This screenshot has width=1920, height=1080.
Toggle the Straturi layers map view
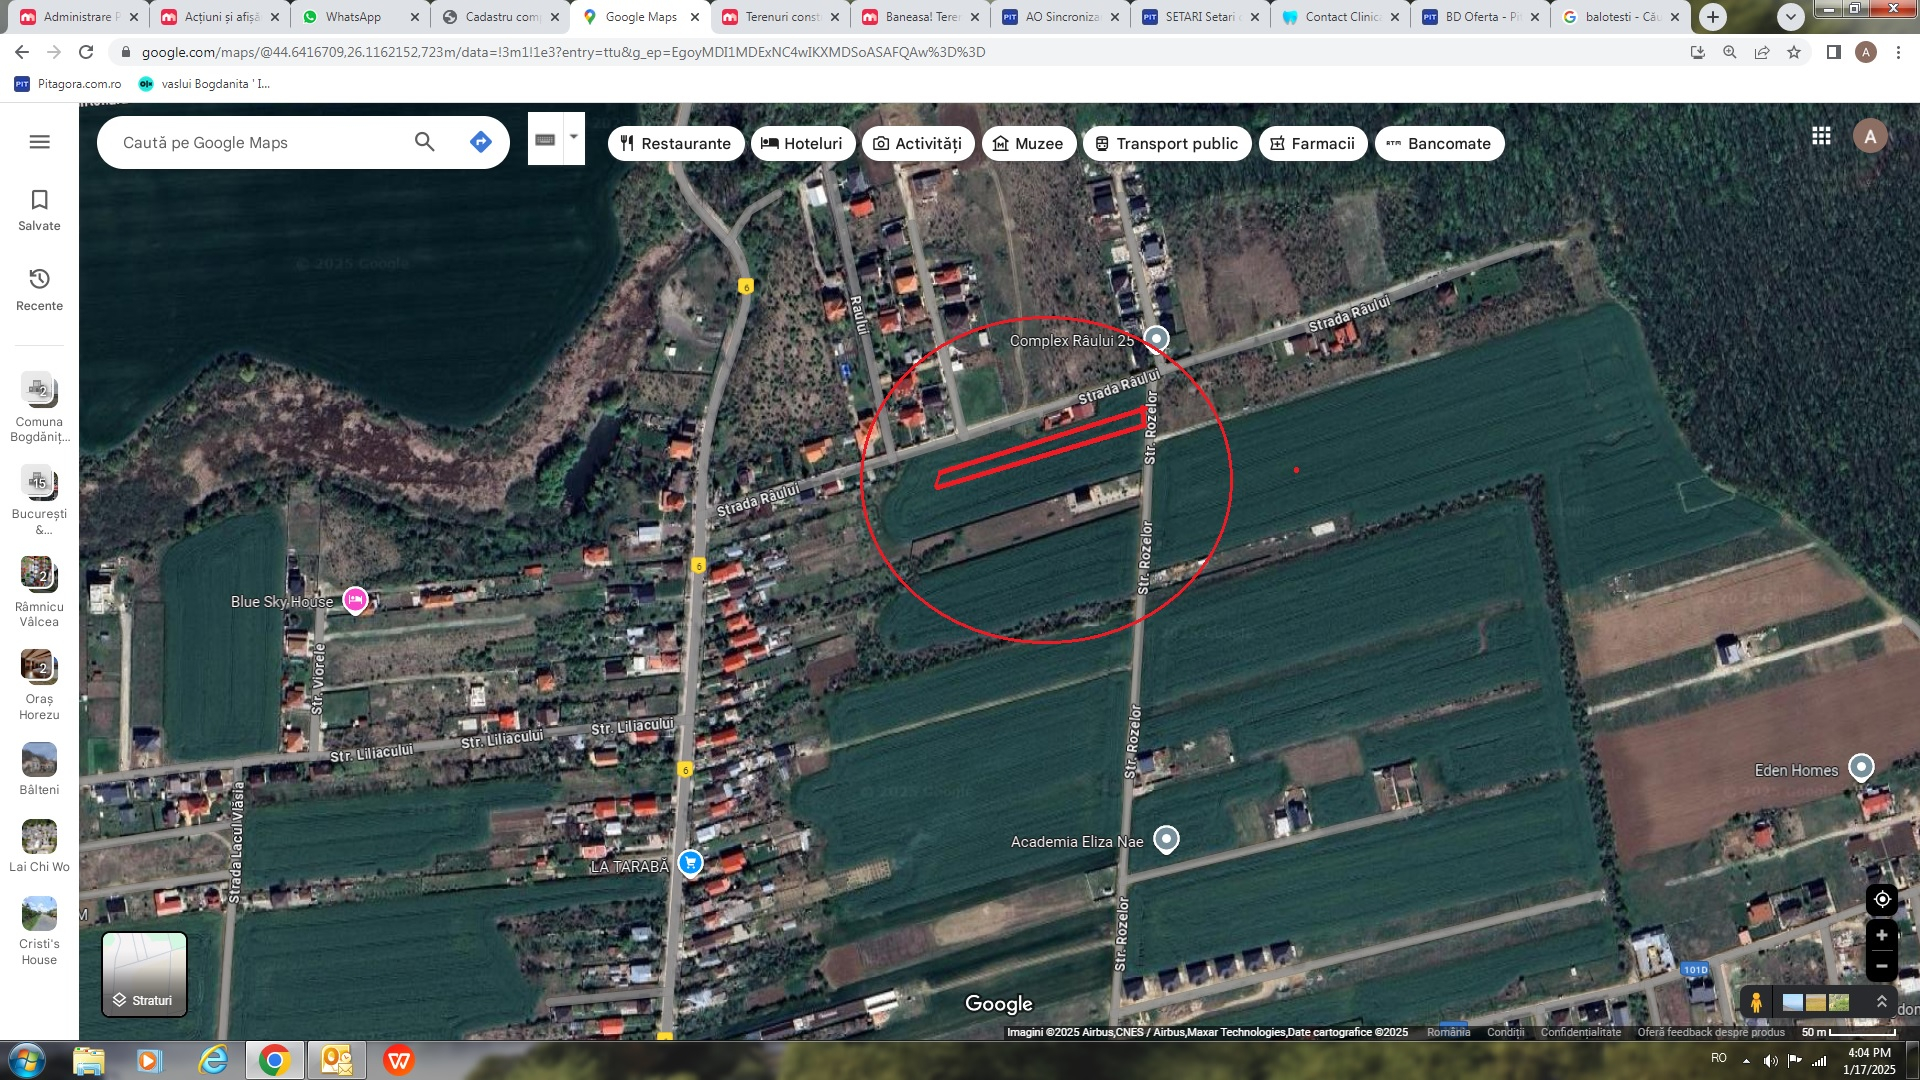(144, 974)
